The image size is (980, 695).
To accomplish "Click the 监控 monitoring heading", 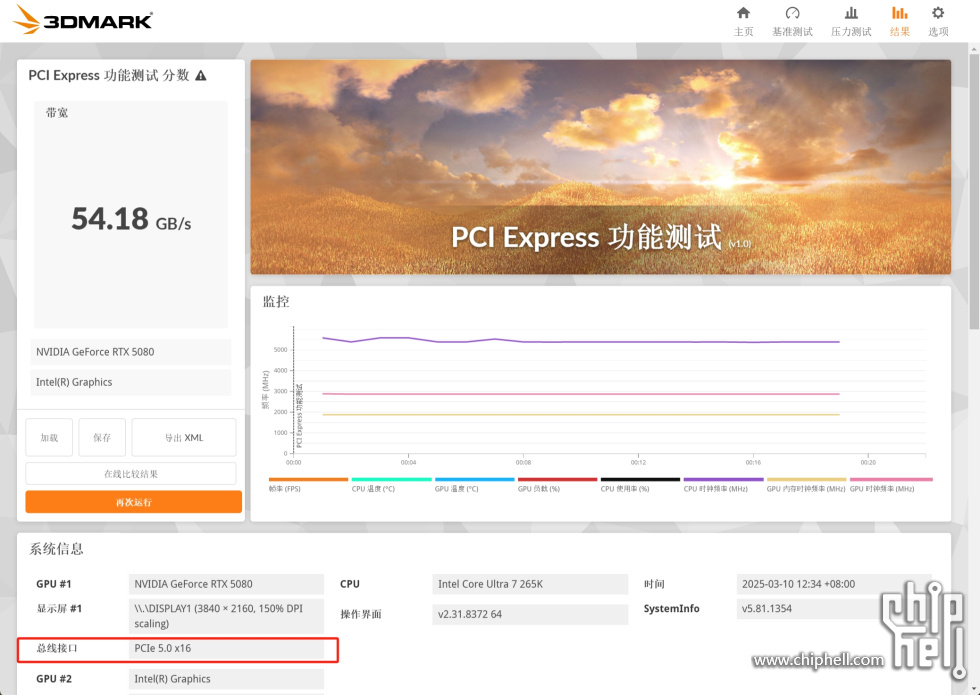I will (276, 302).
